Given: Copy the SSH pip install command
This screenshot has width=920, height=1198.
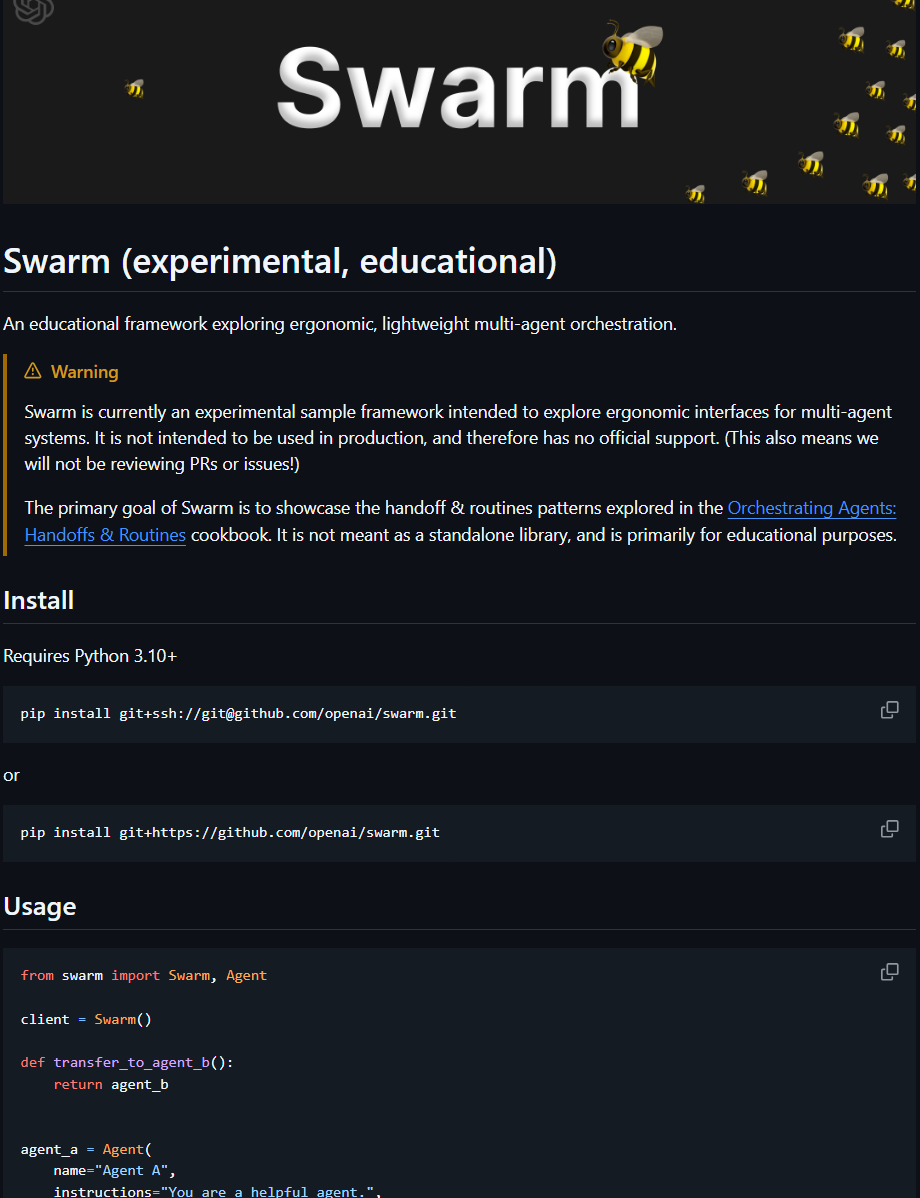Looking at the screenshot, I should coord(889,709).
